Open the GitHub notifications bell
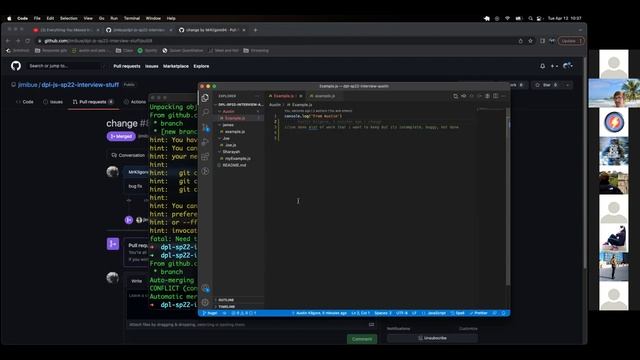640x360 pixels. (542, 66)
